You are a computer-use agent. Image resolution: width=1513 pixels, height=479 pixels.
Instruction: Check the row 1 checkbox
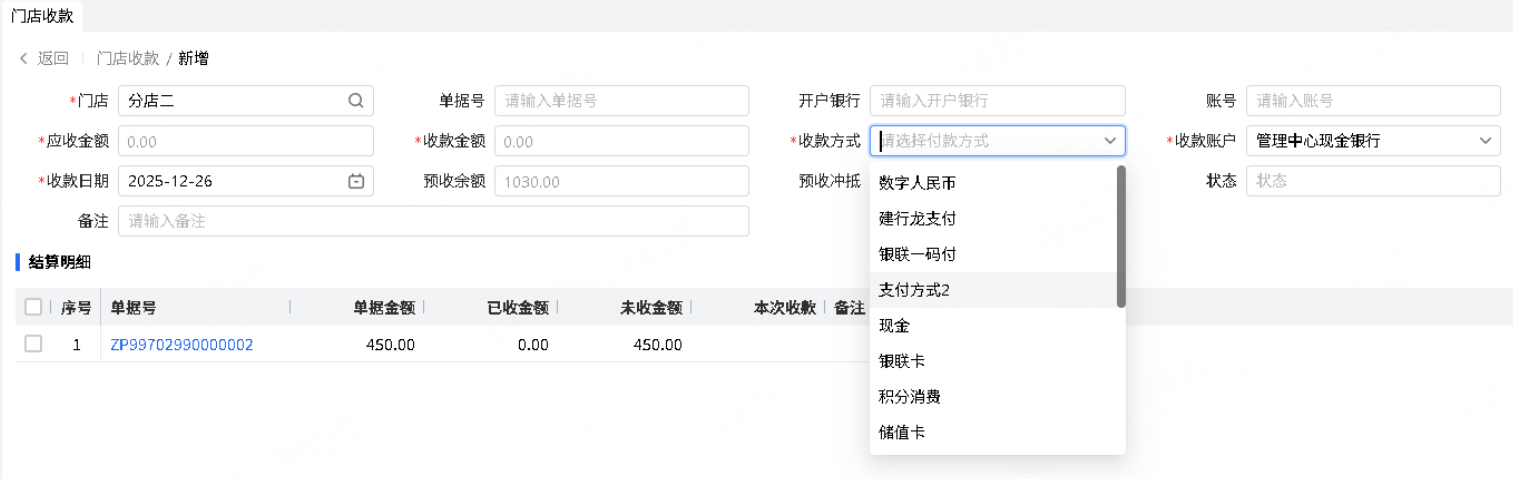coord(33,344)
